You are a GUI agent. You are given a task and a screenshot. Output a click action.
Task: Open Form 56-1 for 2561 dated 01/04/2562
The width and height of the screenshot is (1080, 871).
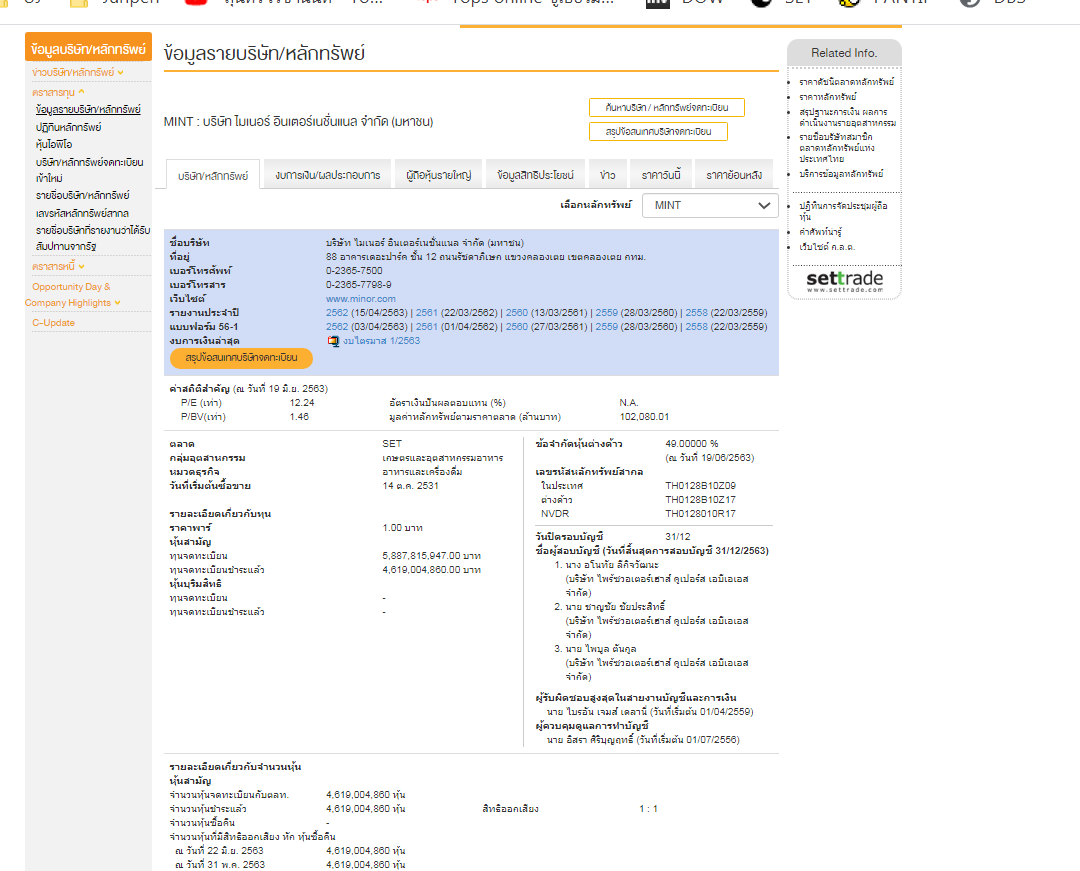click(x=426, y=326)
